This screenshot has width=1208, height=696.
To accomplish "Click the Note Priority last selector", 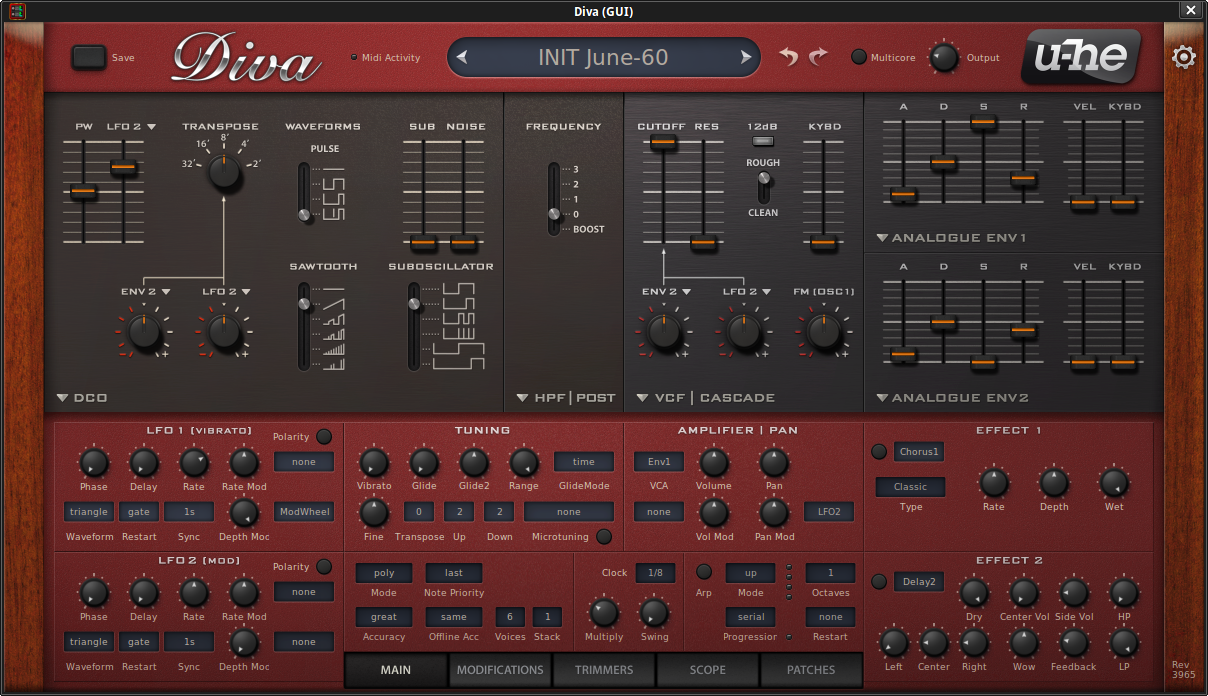I will (x=454, y=573).
